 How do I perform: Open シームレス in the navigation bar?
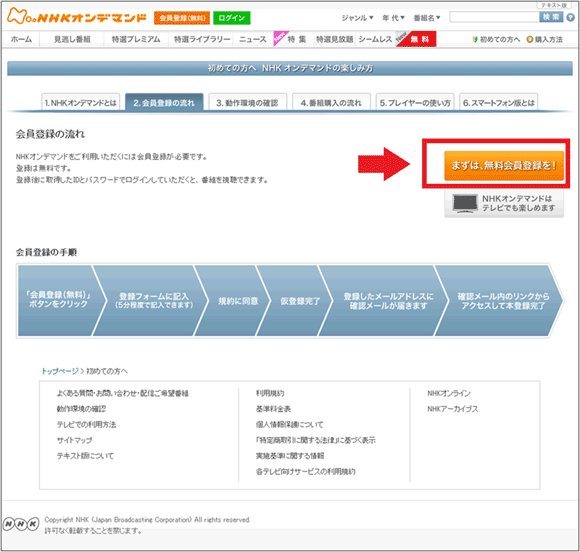pyautogui.click(x=375, y=39)
